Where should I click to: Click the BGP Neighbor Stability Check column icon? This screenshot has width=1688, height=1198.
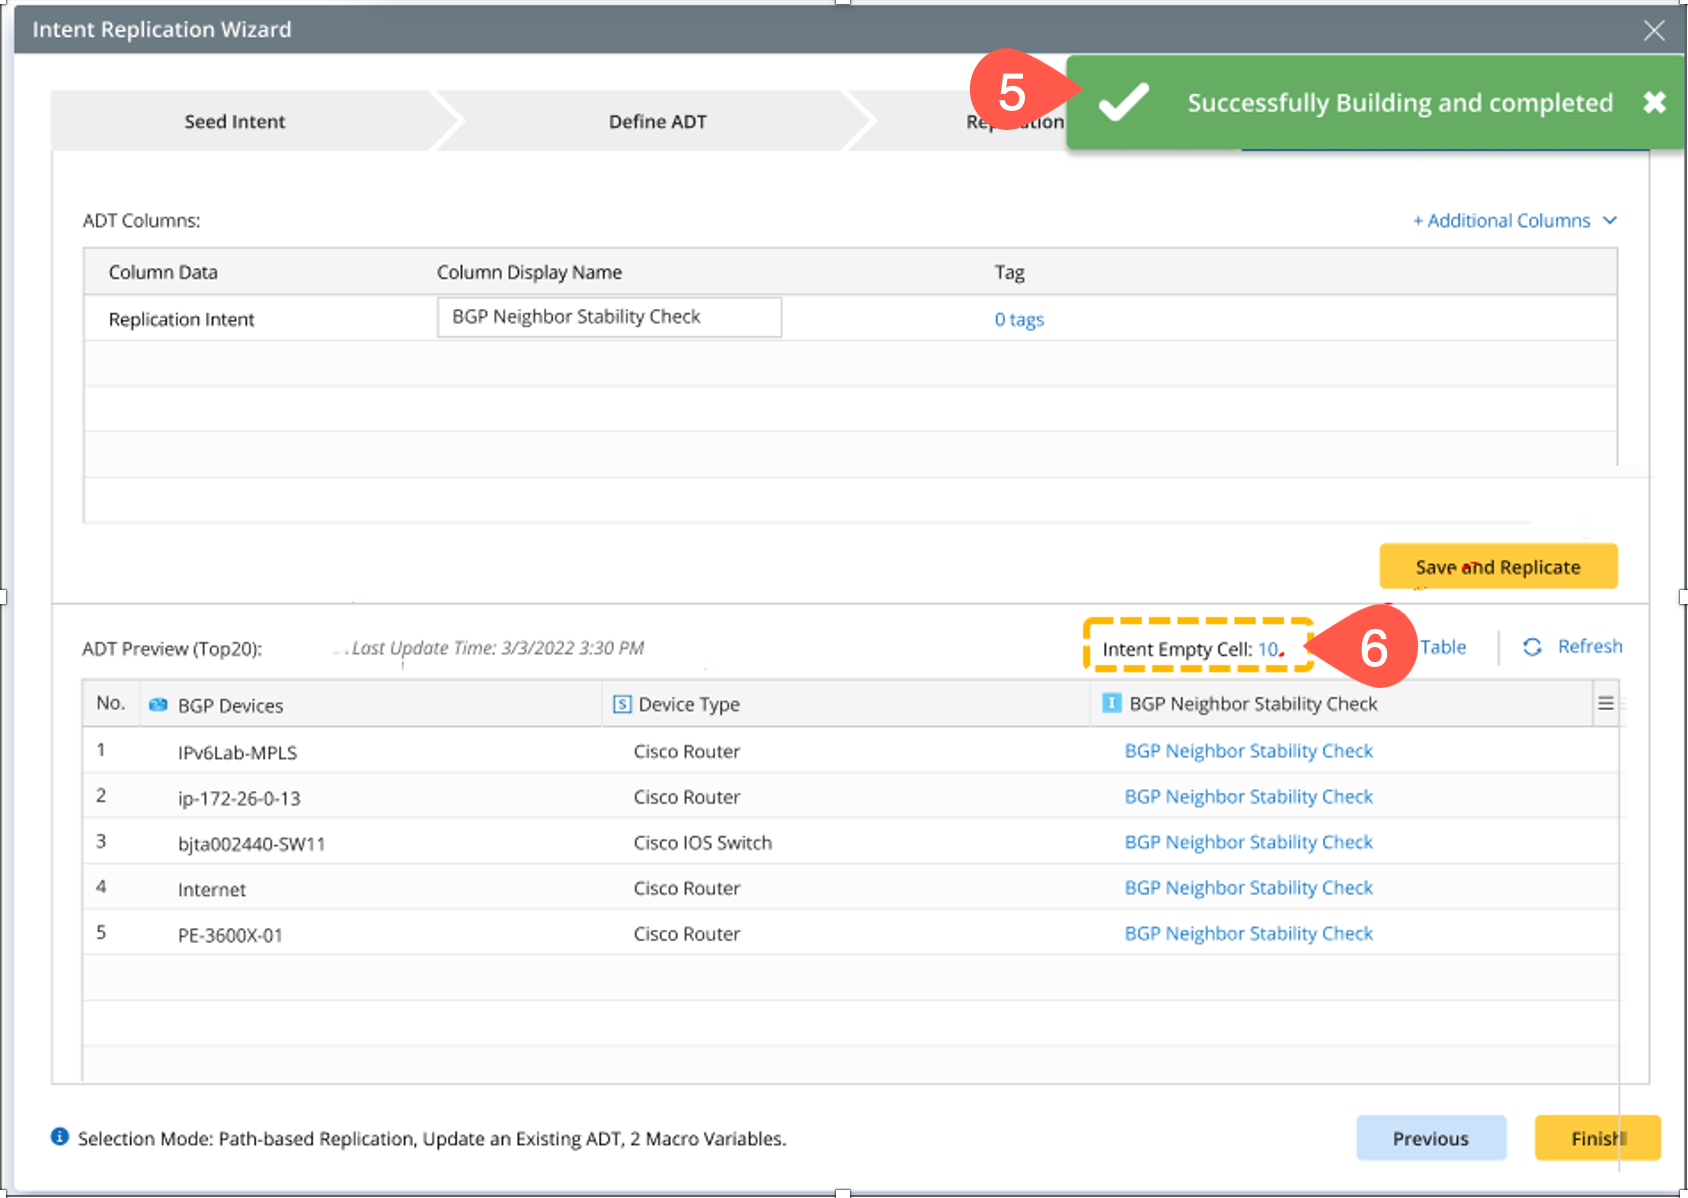(1111, 703)
